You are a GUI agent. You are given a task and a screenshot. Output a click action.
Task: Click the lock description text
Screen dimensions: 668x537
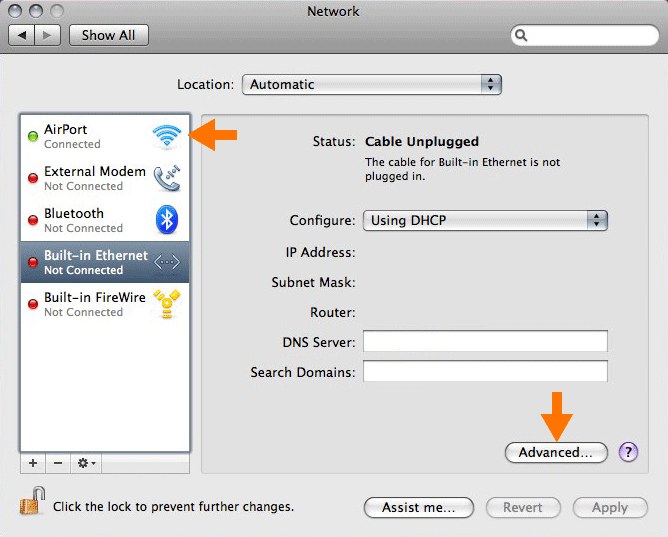coord(173,507)
